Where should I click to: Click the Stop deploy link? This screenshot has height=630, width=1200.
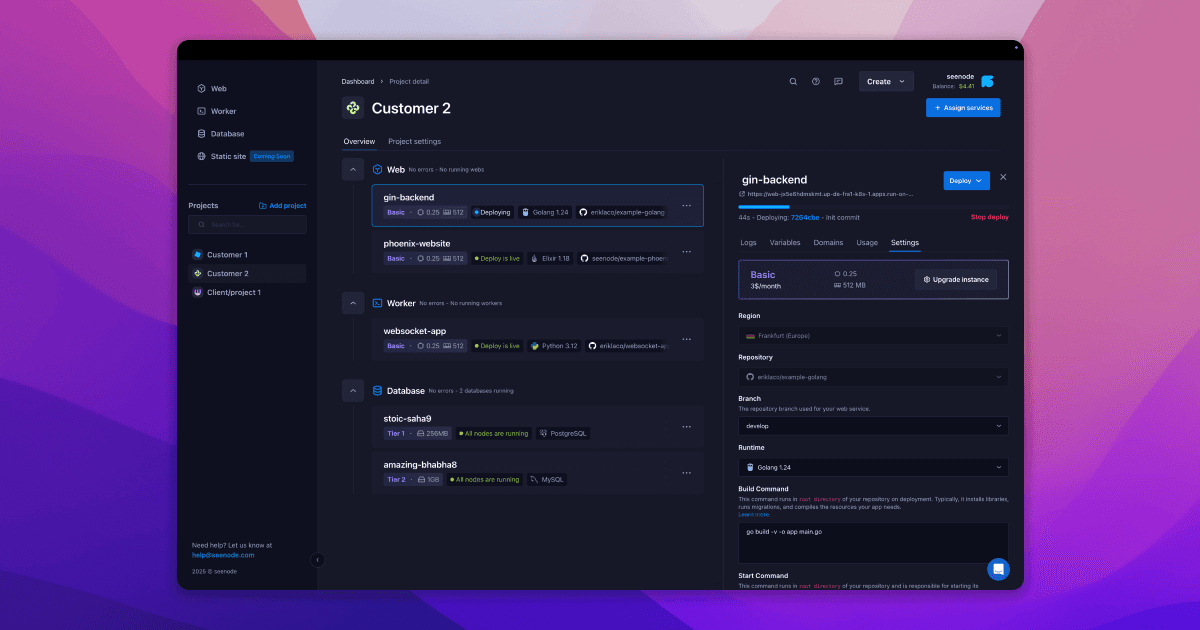(x=989, y=217)
